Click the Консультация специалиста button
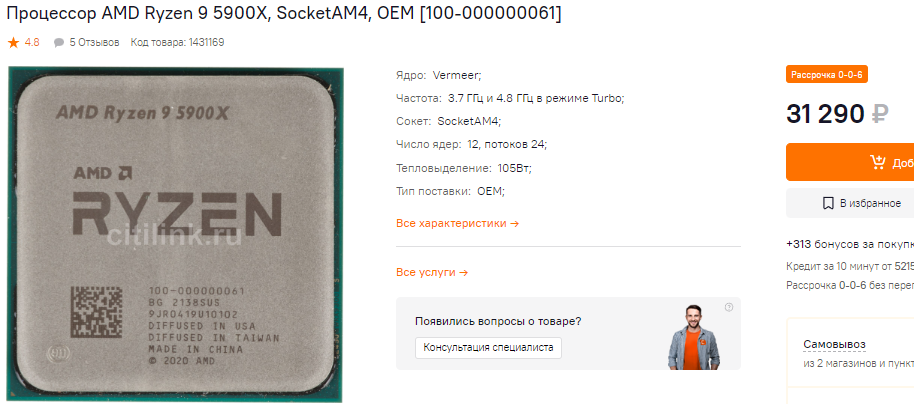Image resolution: width=914 pixels, height=404 pixels. (488, 347)
